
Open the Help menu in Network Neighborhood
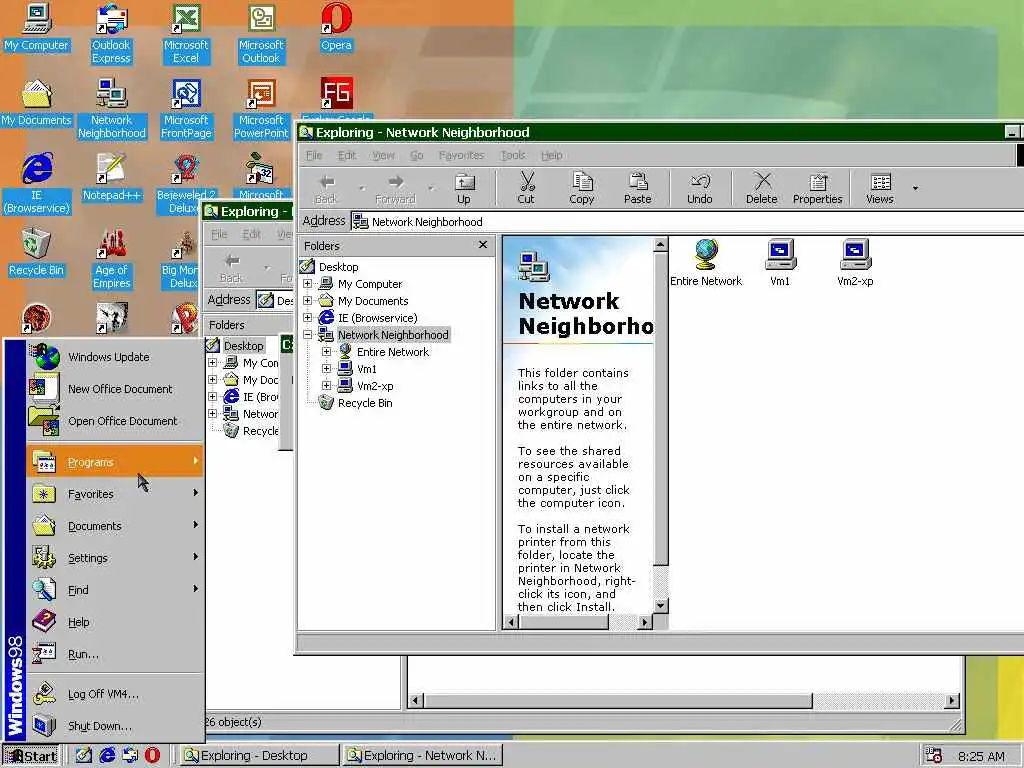click(x=552, y=155)
